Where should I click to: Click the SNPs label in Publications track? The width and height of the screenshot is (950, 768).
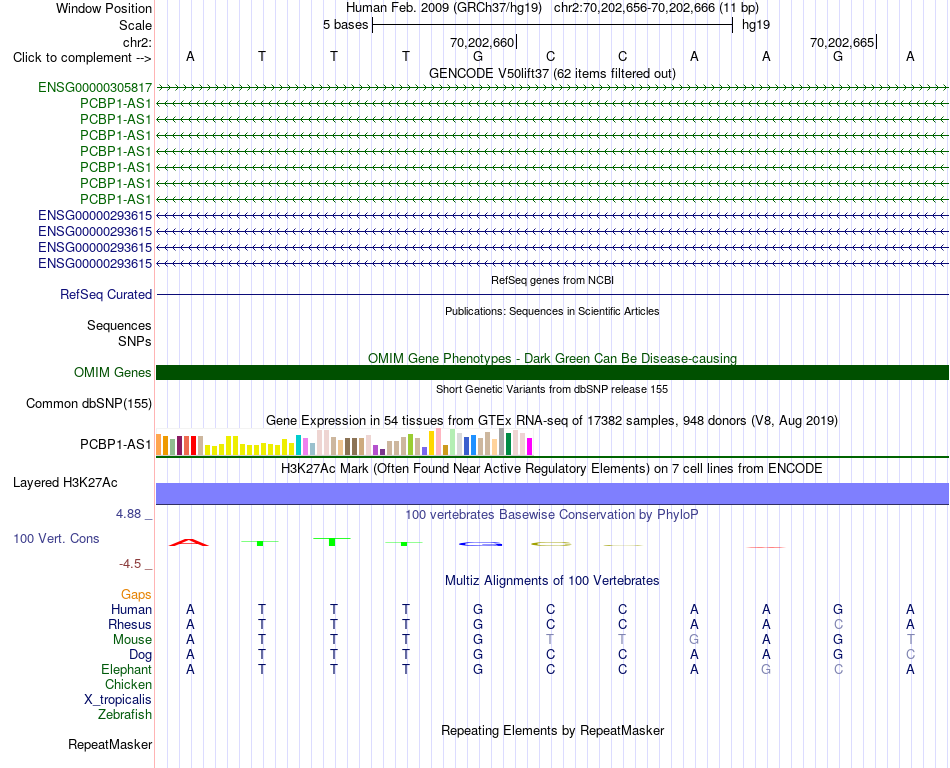pos(135,342)
